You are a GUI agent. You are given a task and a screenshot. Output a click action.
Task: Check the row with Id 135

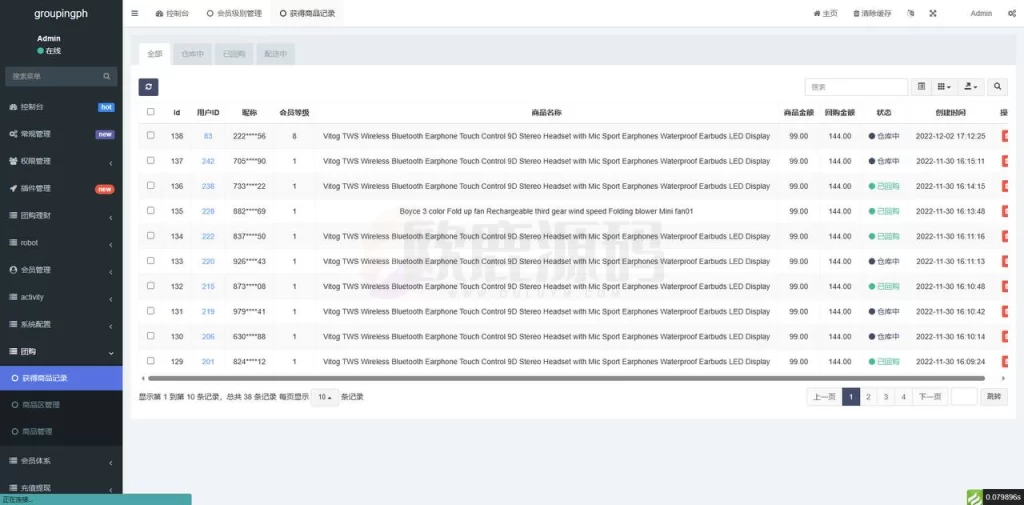tap(151, 210)
